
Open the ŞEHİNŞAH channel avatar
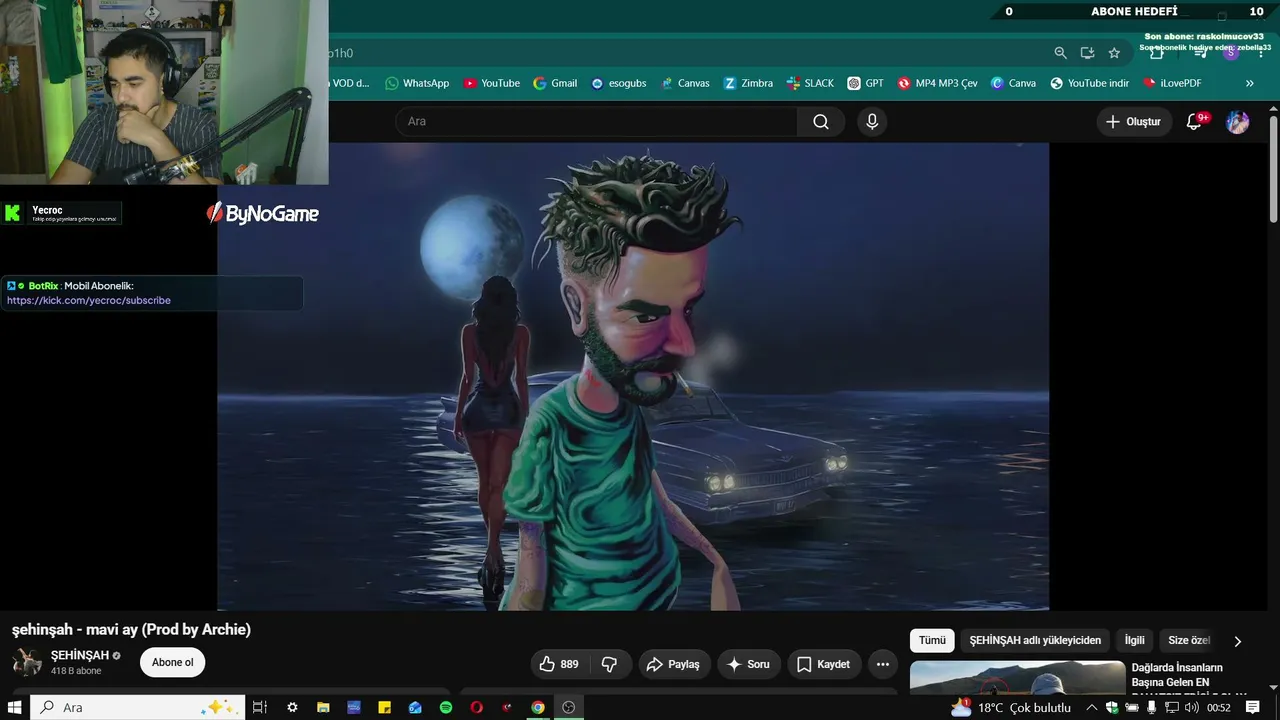[x=27, y=662]
